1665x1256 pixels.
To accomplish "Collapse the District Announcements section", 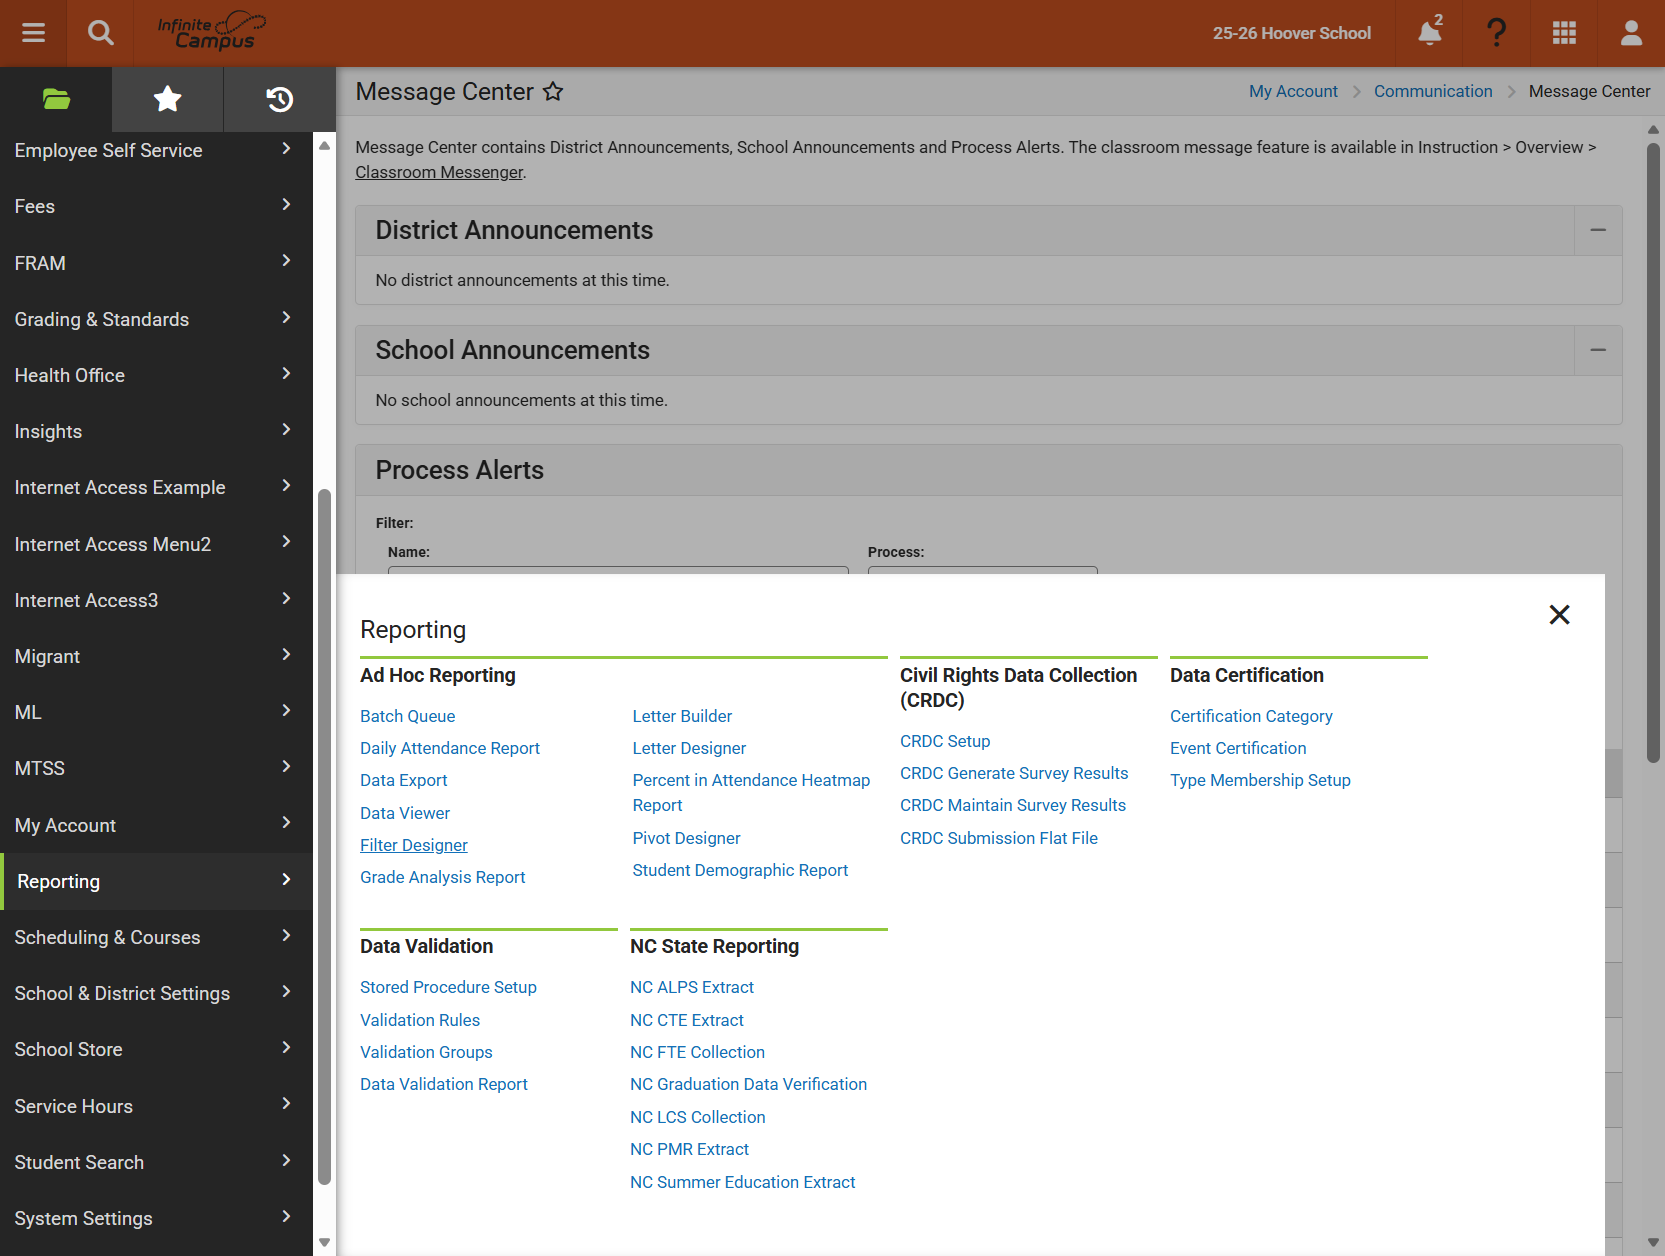I will 1598,230.
